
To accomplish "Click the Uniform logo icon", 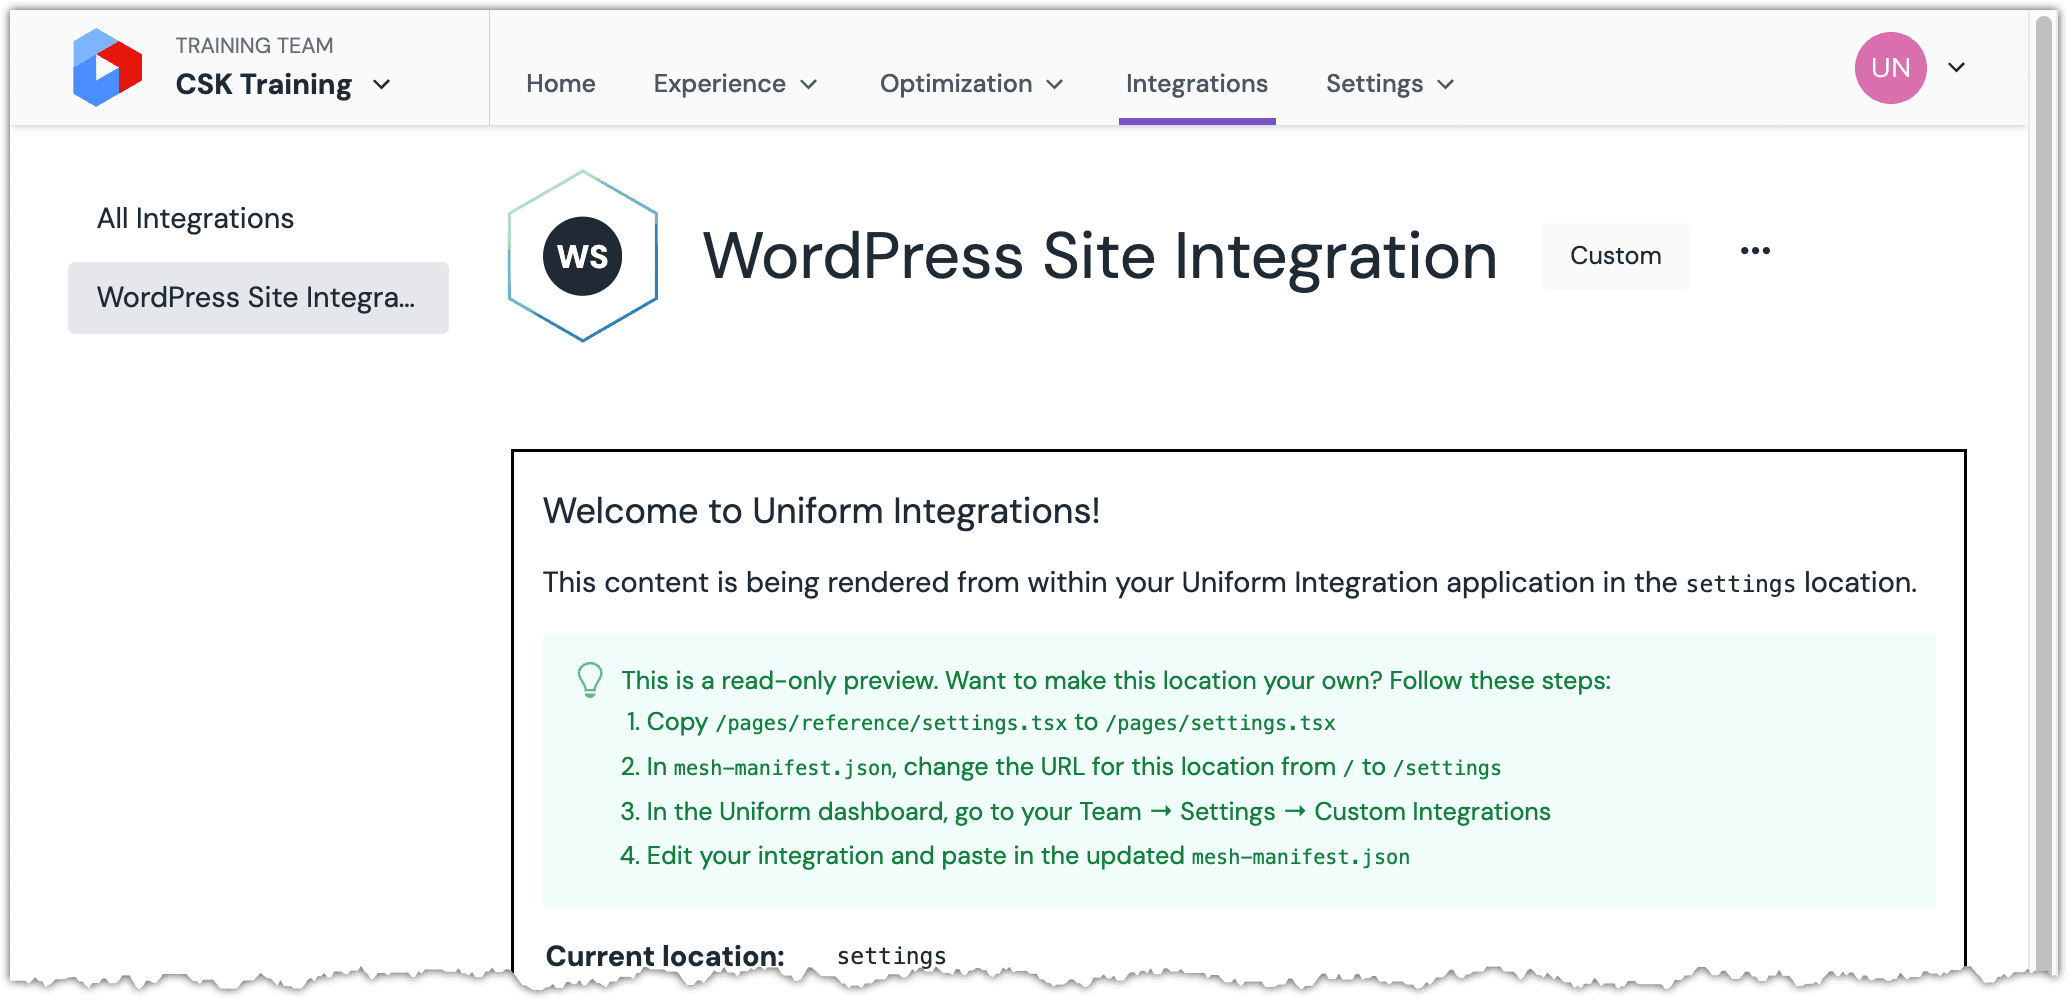I will coord(108,67).
